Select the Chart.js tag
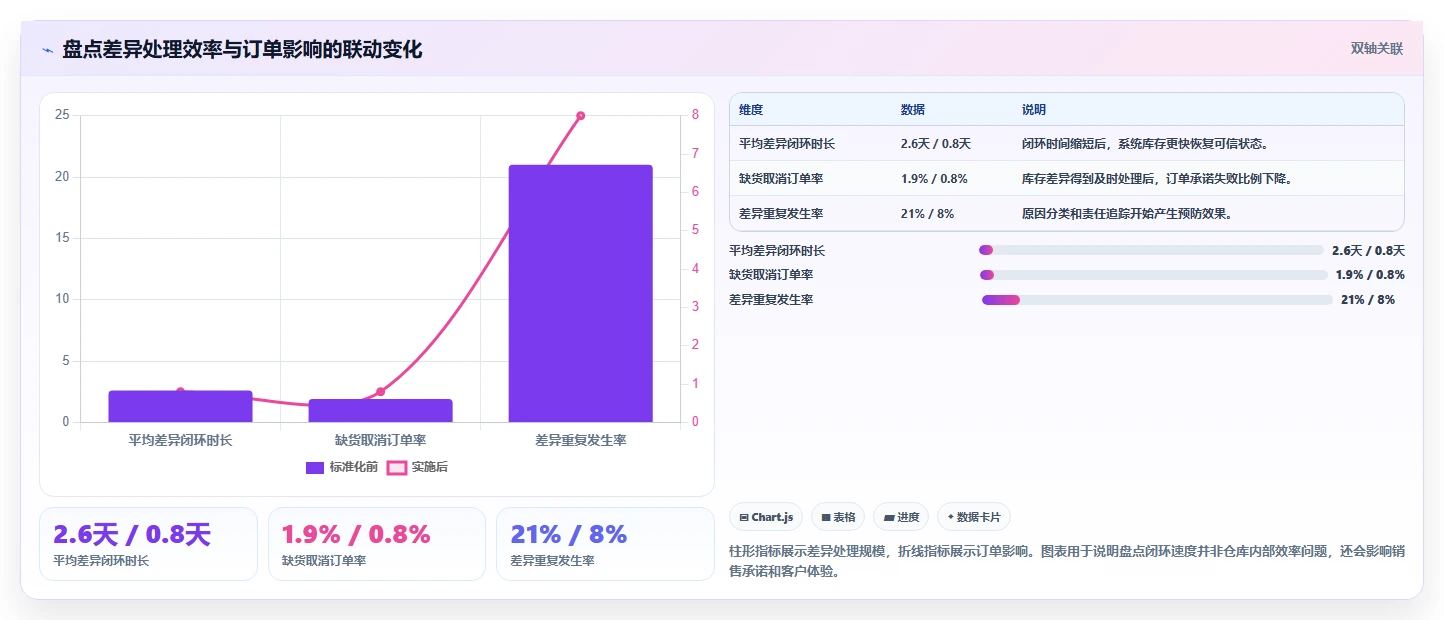1444x620 pixels. pos(766,517)
